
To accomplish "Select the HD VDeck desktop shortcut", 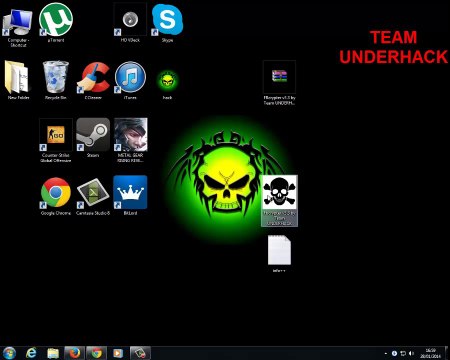I will tap(130, 23).
